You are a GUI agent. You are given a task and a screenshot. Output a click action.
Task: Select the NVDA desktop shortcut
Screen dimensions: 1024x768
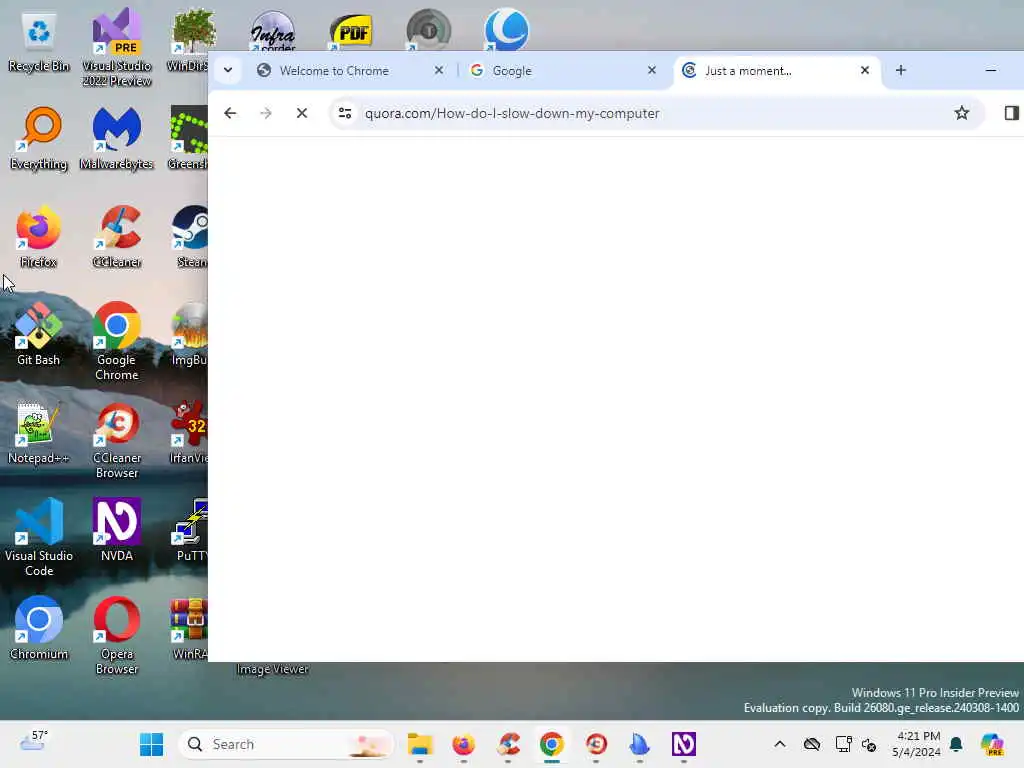click(117, 530)
